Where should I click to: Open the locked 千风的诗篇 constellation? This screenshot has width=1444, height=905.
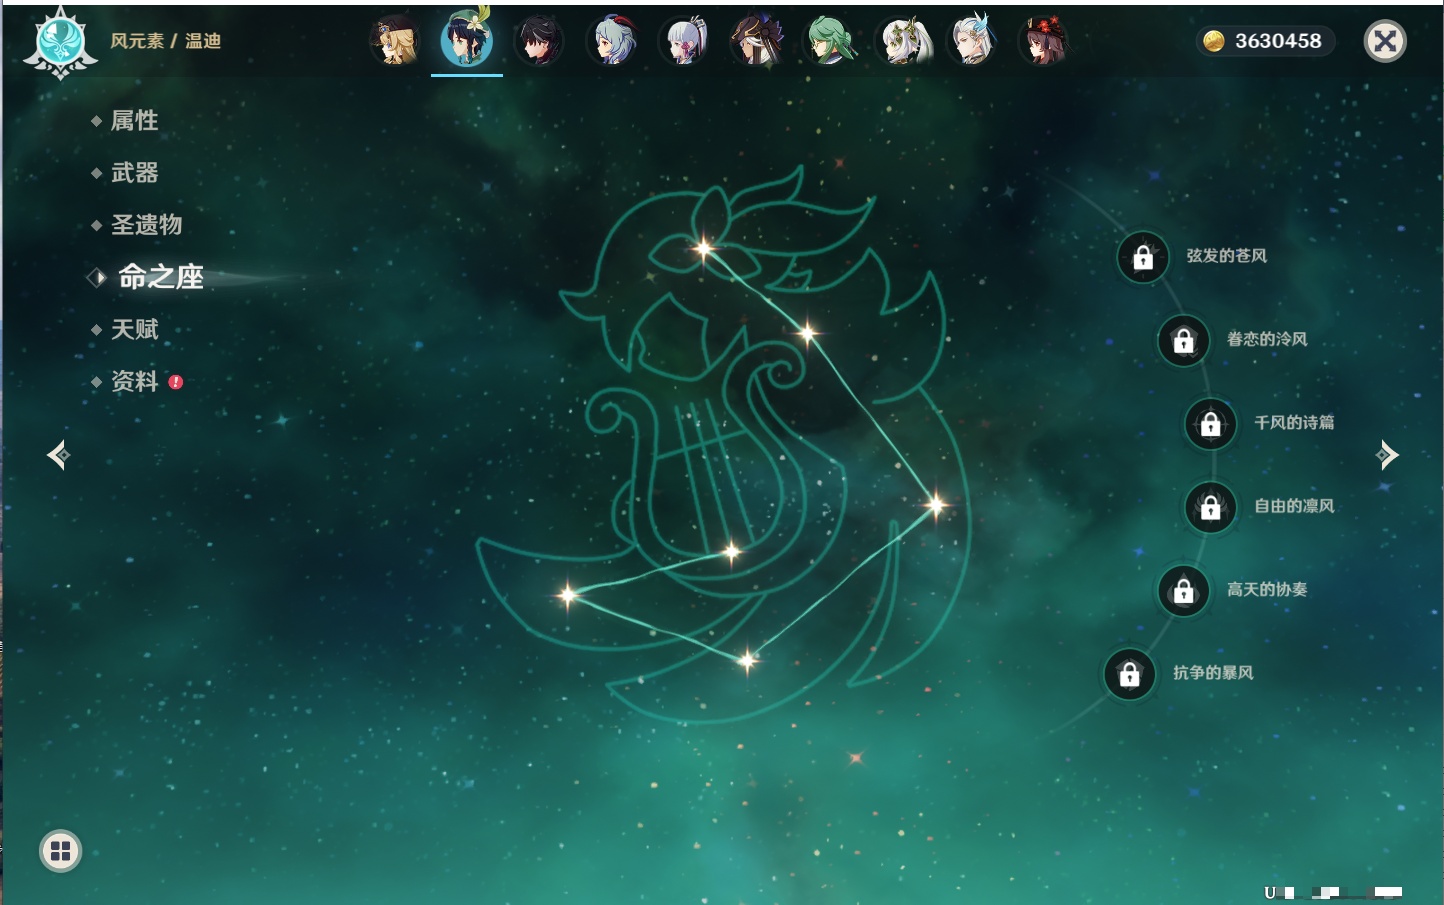point(1211,424)
